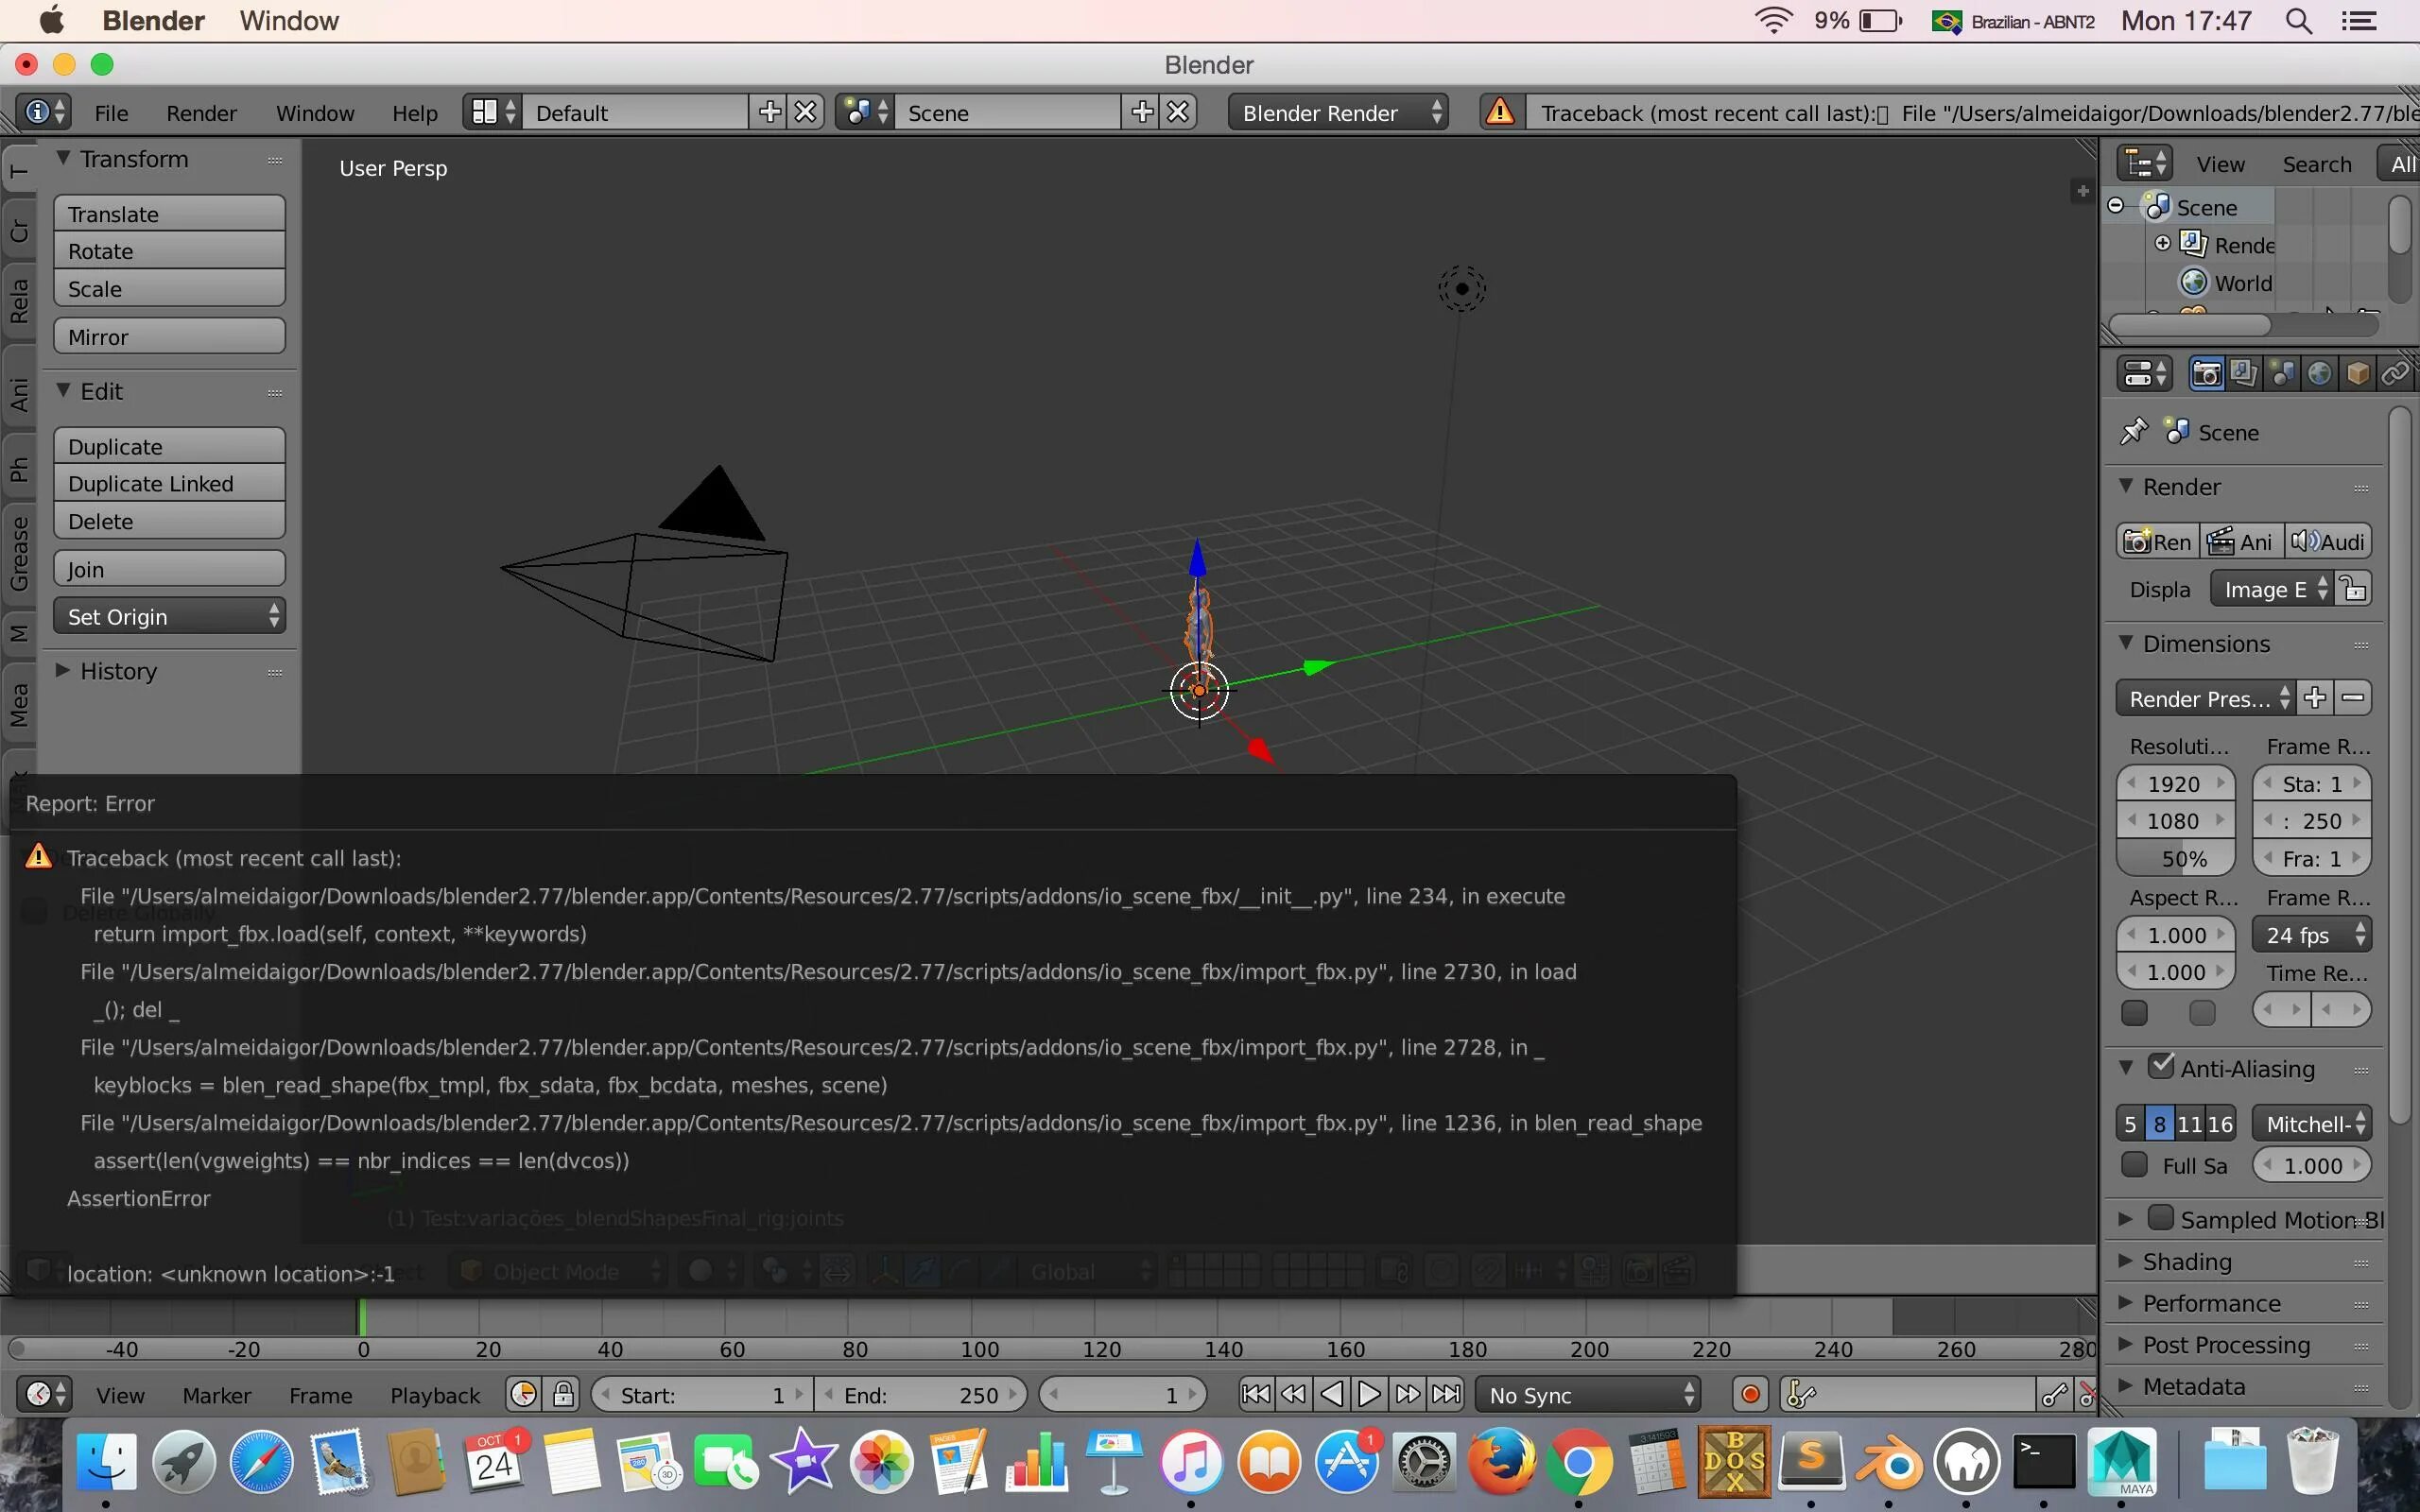Open the Render menu in menu bar
Screen dimensions: 2420x1512
pos(199,113)
